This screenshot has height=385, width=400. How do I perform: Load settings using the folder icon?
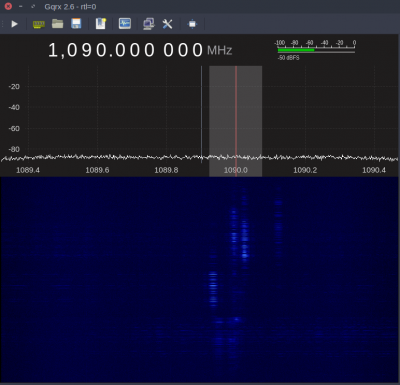click(x=58, y=24)
